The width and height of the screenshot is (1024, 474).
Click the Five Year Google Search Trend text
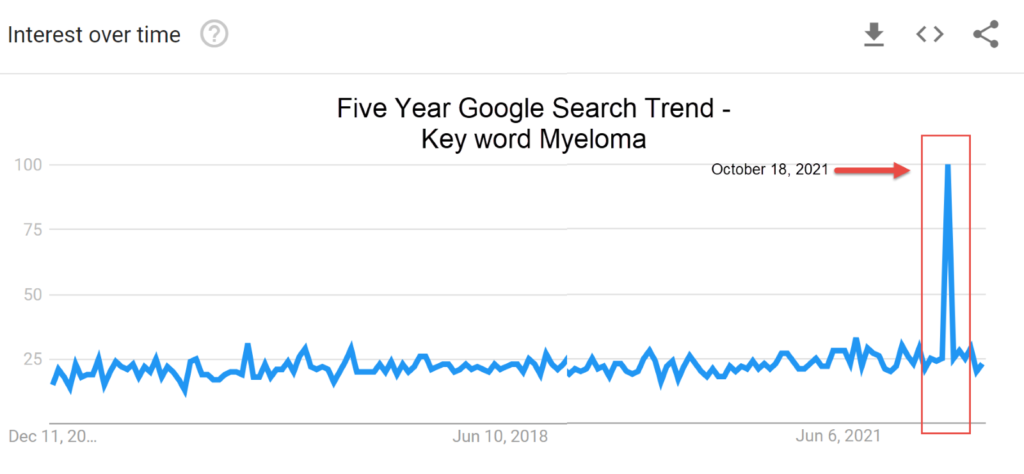(534, 108)
